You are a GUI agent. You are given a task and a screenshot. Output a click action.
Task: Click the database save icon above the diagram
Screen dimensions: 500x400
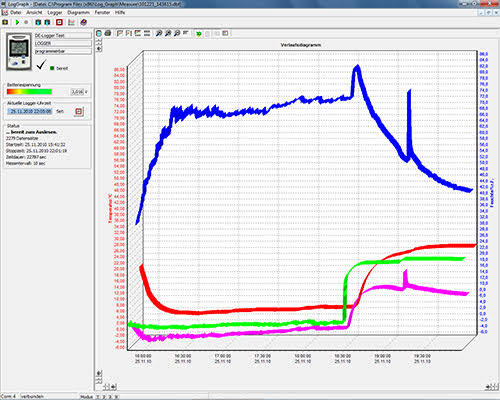99,33
